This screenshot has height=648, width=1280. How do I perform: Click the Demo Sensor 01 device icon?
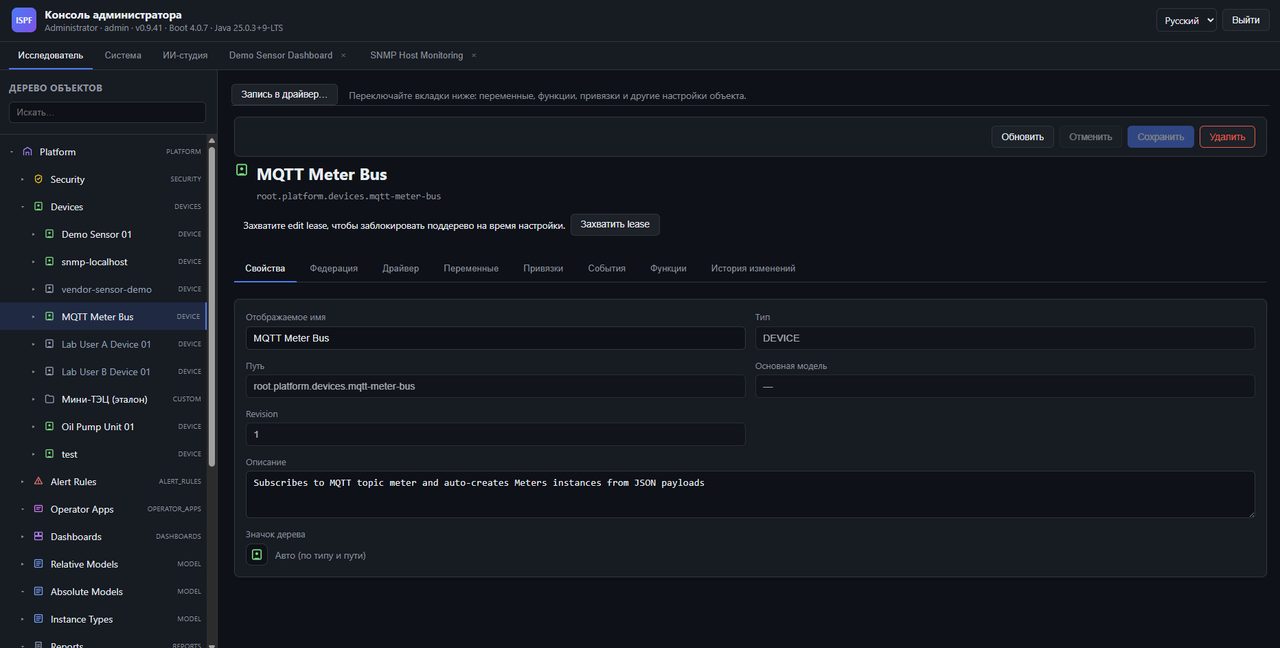49,234
